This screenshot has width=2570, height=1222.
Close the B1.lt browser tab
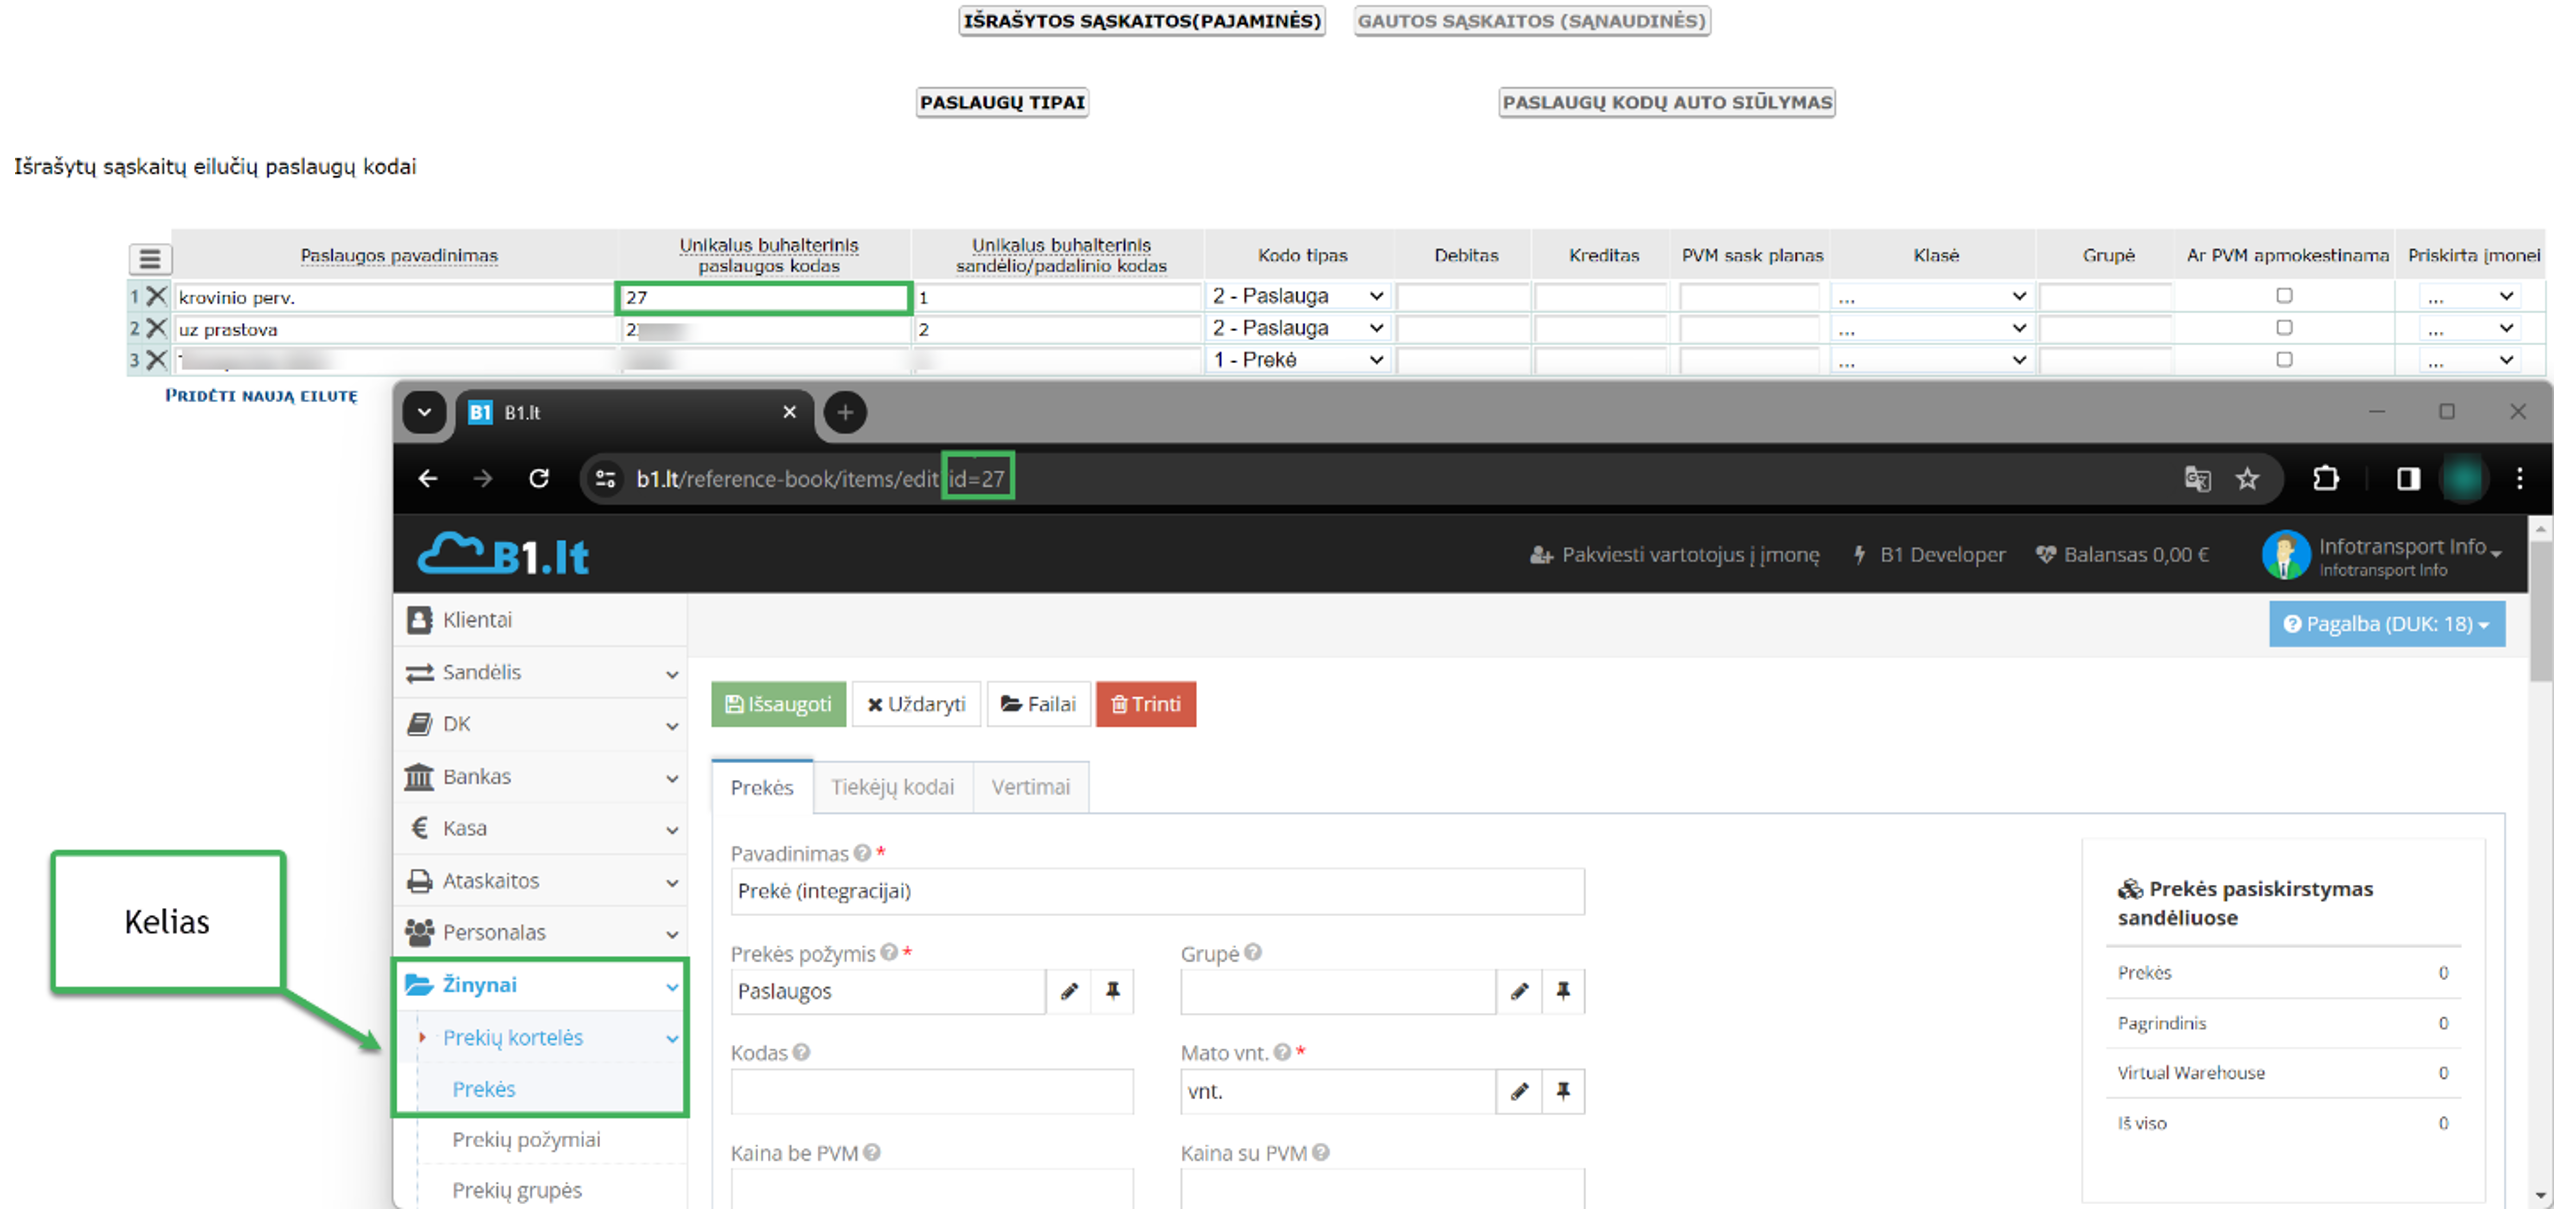click(x=790, y=414)
